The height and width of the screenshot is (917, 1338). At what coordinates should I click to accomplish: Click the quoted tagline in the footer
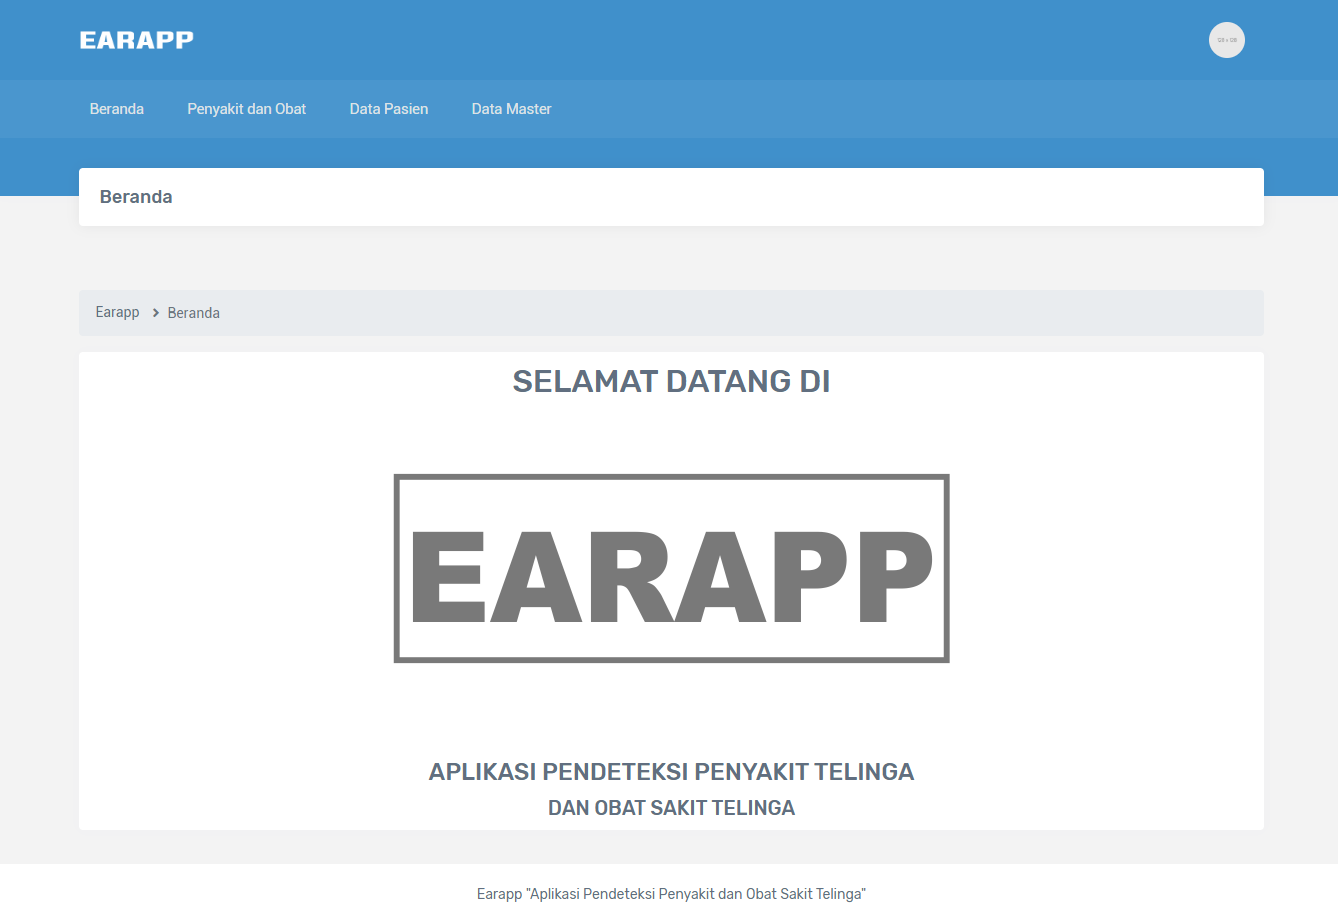[696, 894]
